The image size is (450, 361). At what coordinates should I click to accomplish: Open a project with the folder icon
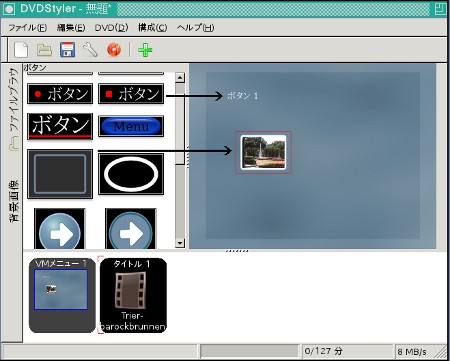[44, 50]
